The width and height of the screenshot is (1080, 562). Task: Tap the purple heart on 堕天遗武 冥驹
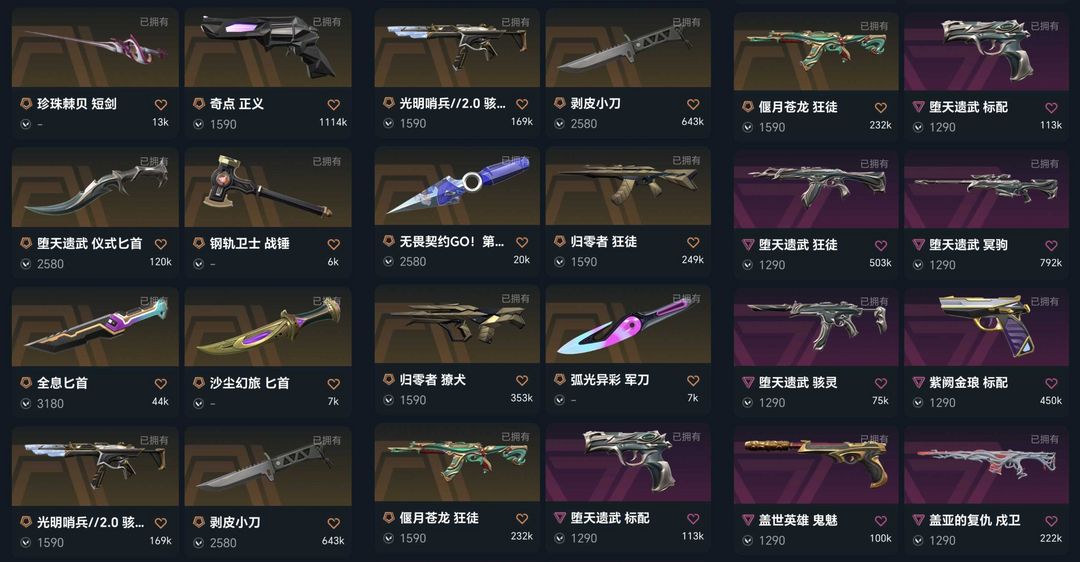click(x=1051, y=245)
